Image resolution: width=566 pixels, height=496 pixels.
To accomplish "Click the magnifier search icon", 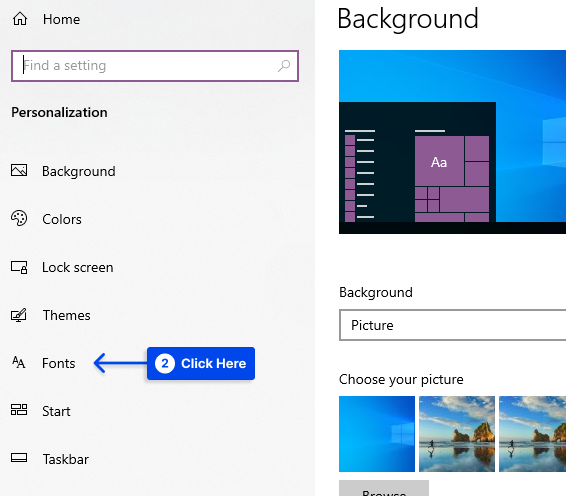I will [x=284, y=66].
